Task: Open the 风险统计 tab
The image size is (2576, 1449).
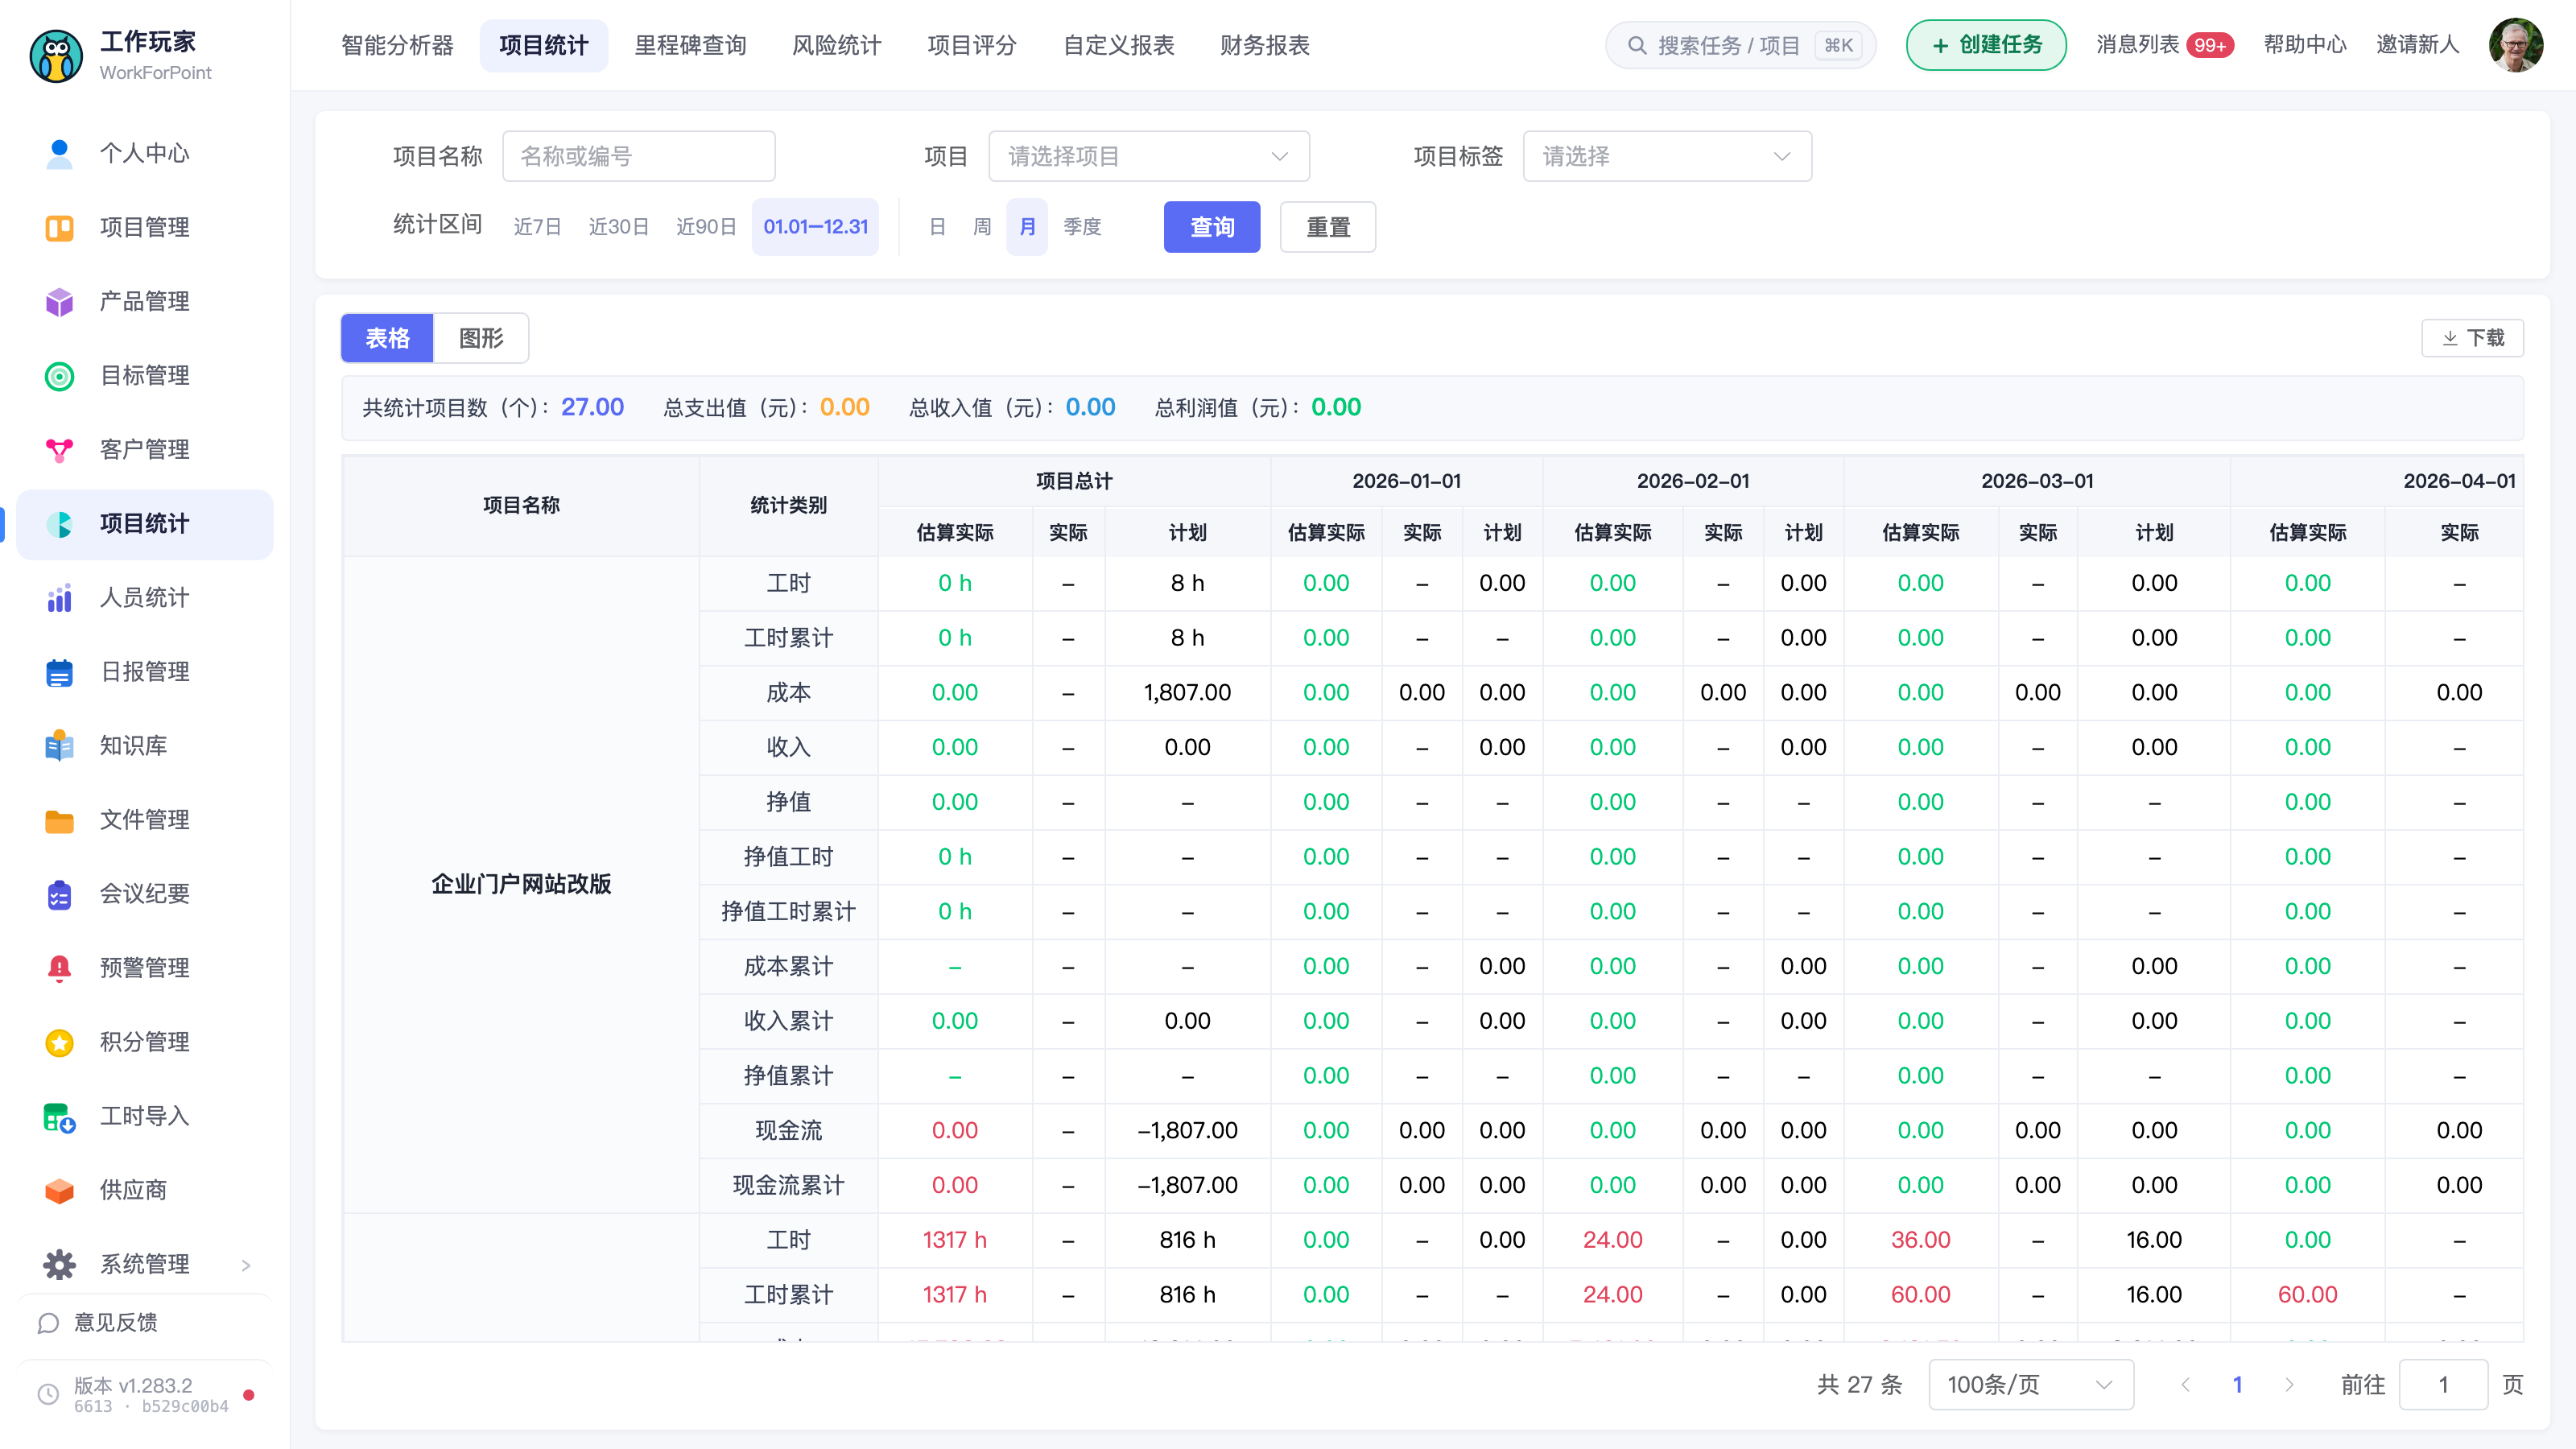Action: pos(836,45)
